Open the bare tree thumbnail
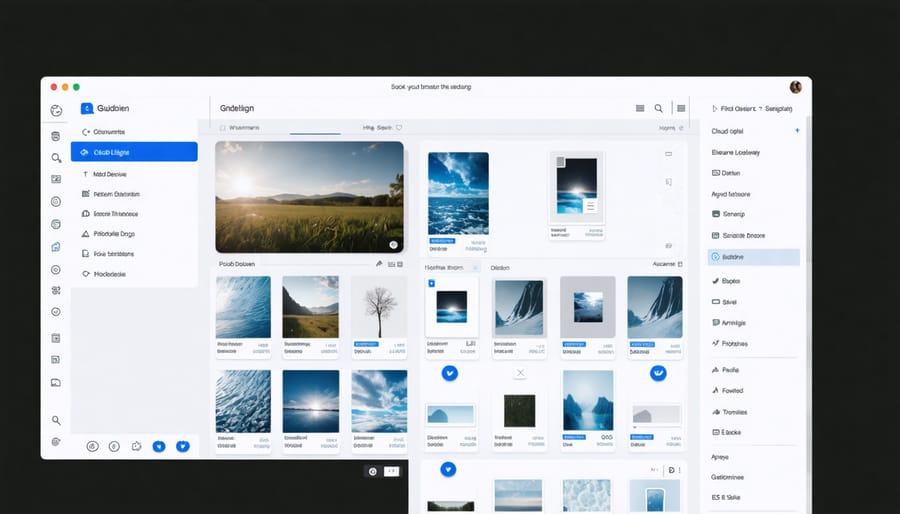Screen dimensions: 900x514 379,307
